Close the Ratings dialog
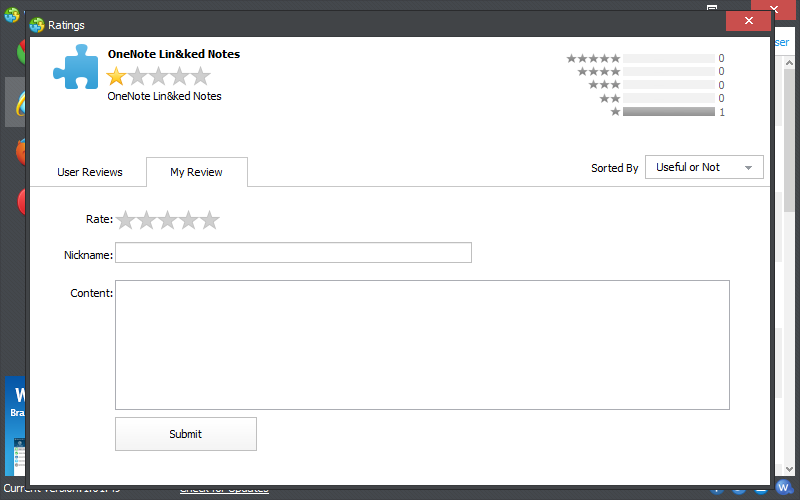This screenshot has height=500, width=800. [748, 20]
